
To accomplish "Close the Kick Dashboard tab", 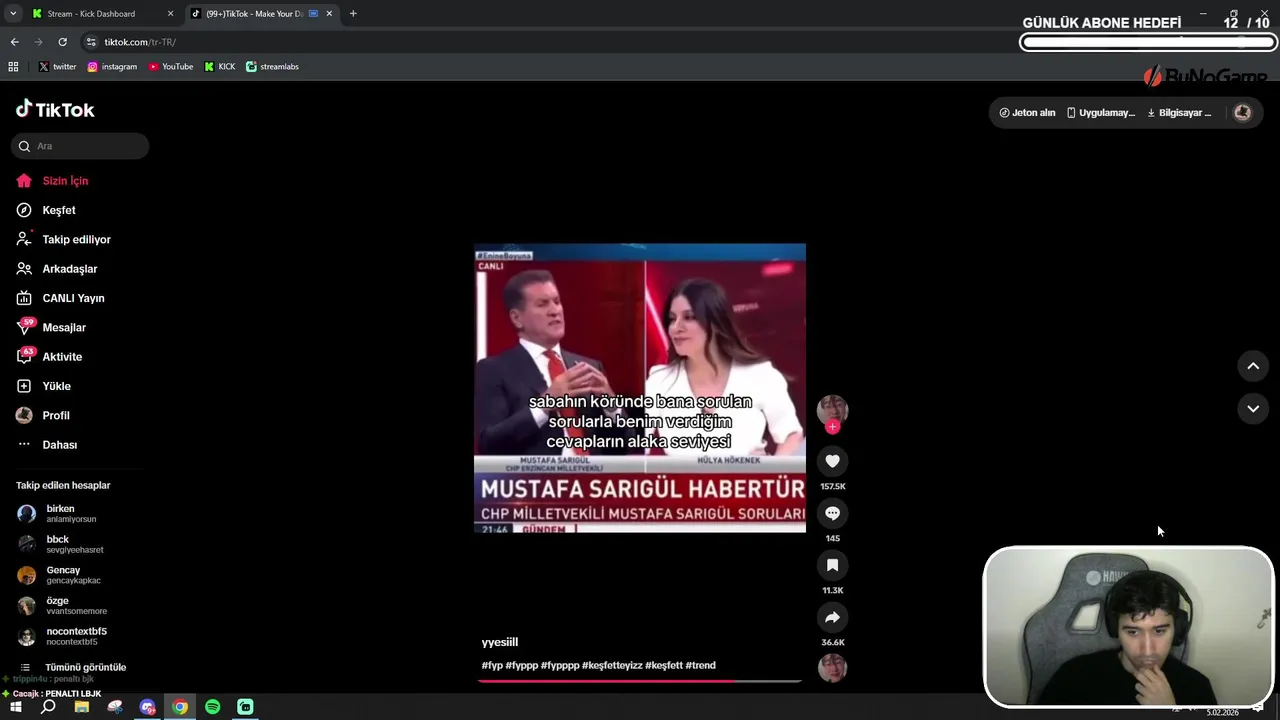I will (x=170, y=14).
